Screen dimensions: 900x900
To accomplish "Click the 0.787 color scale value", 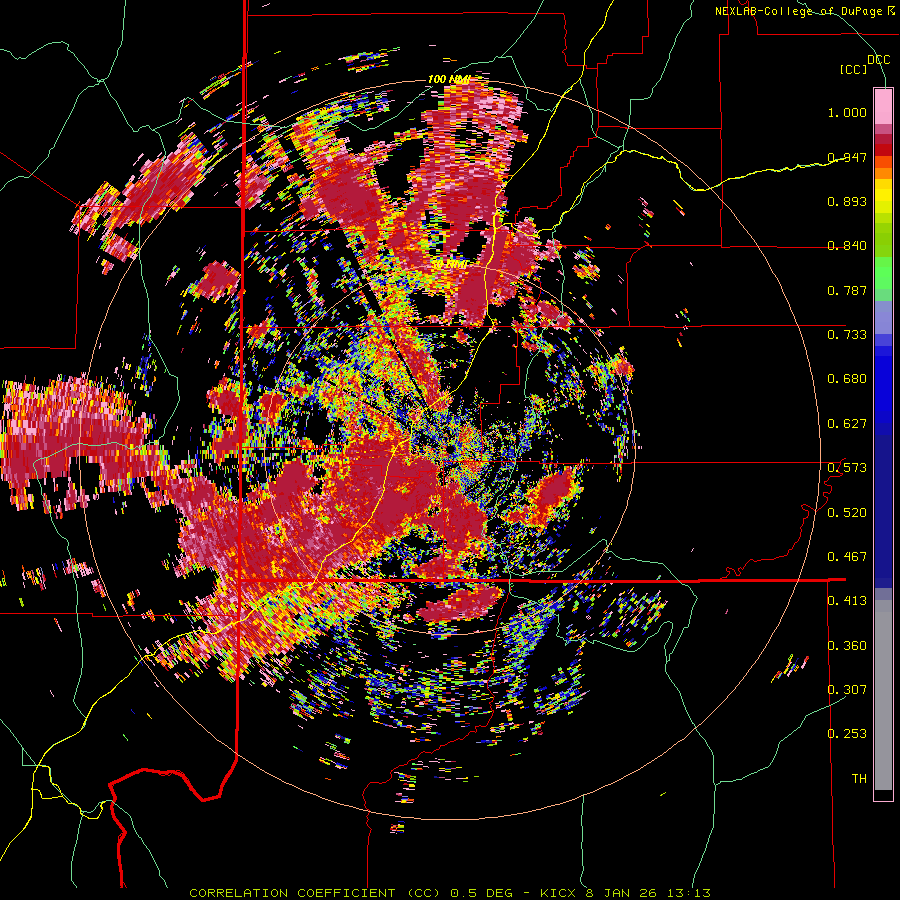I will tap(847, 290).
